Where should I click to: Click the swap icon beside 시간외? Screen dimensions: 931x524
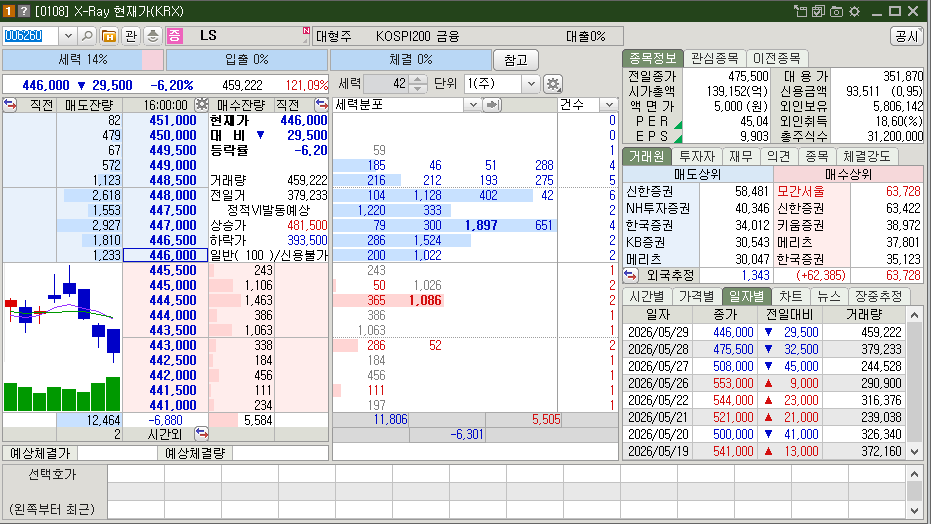point(201,434)
